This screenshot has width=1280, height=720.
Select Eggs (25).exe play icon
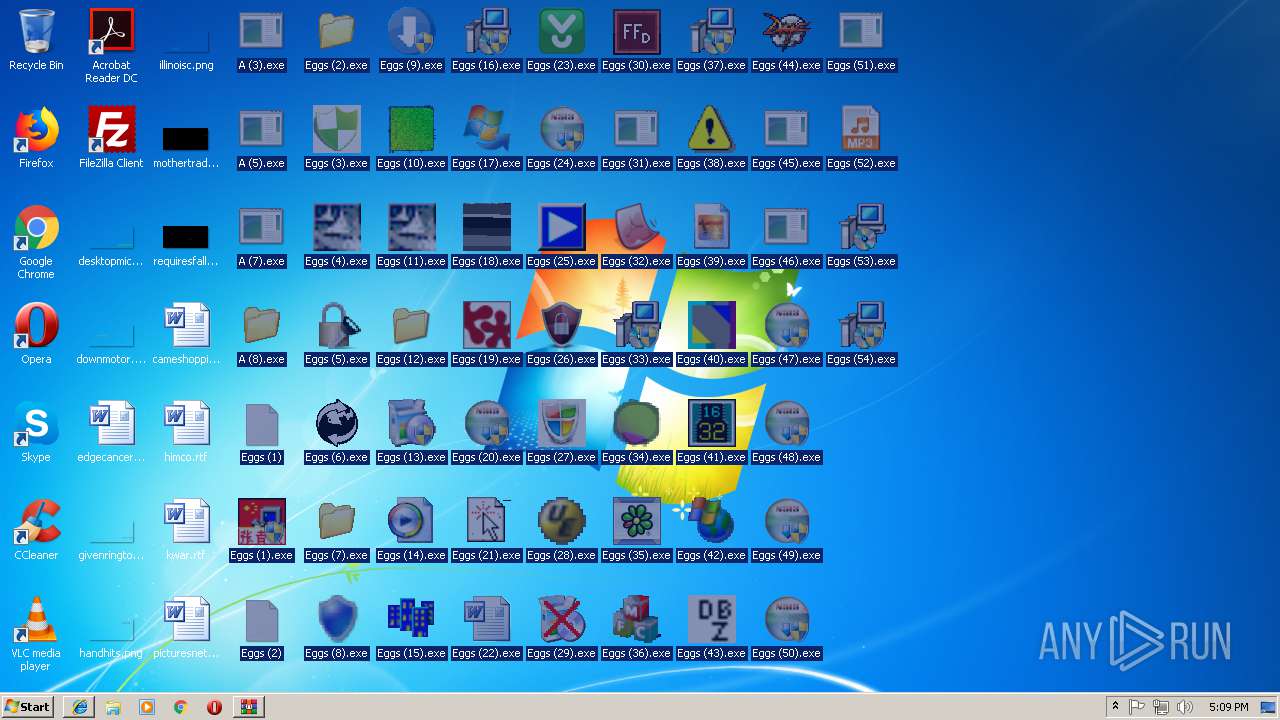point(561,228)
